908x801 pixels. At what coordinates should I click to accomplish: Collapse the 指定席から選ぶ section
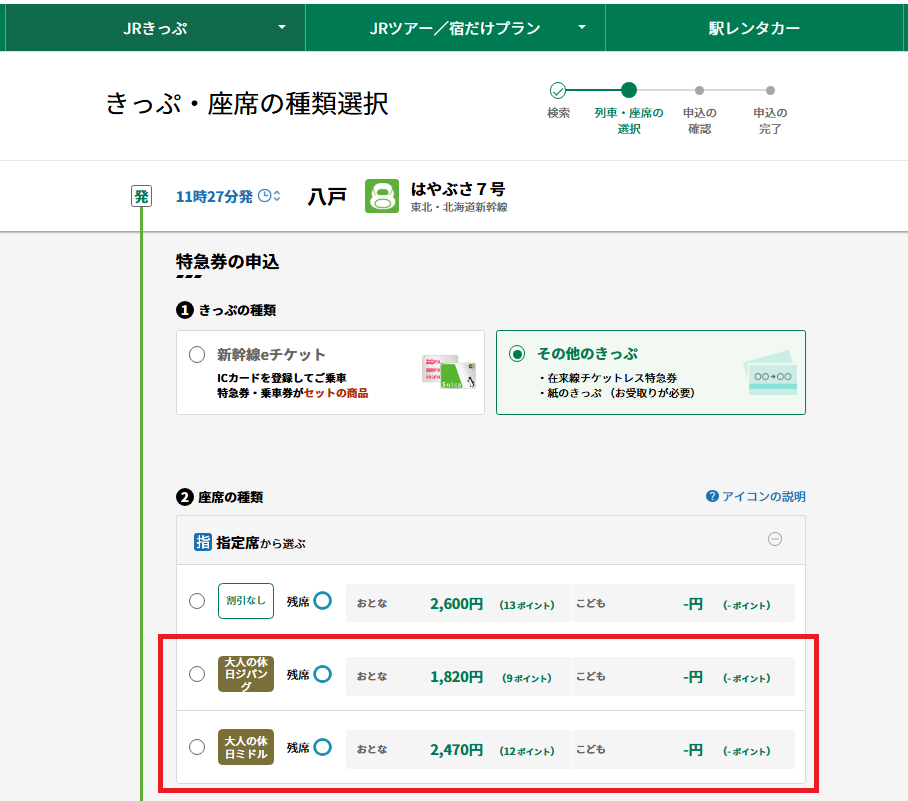pos(774,539)
